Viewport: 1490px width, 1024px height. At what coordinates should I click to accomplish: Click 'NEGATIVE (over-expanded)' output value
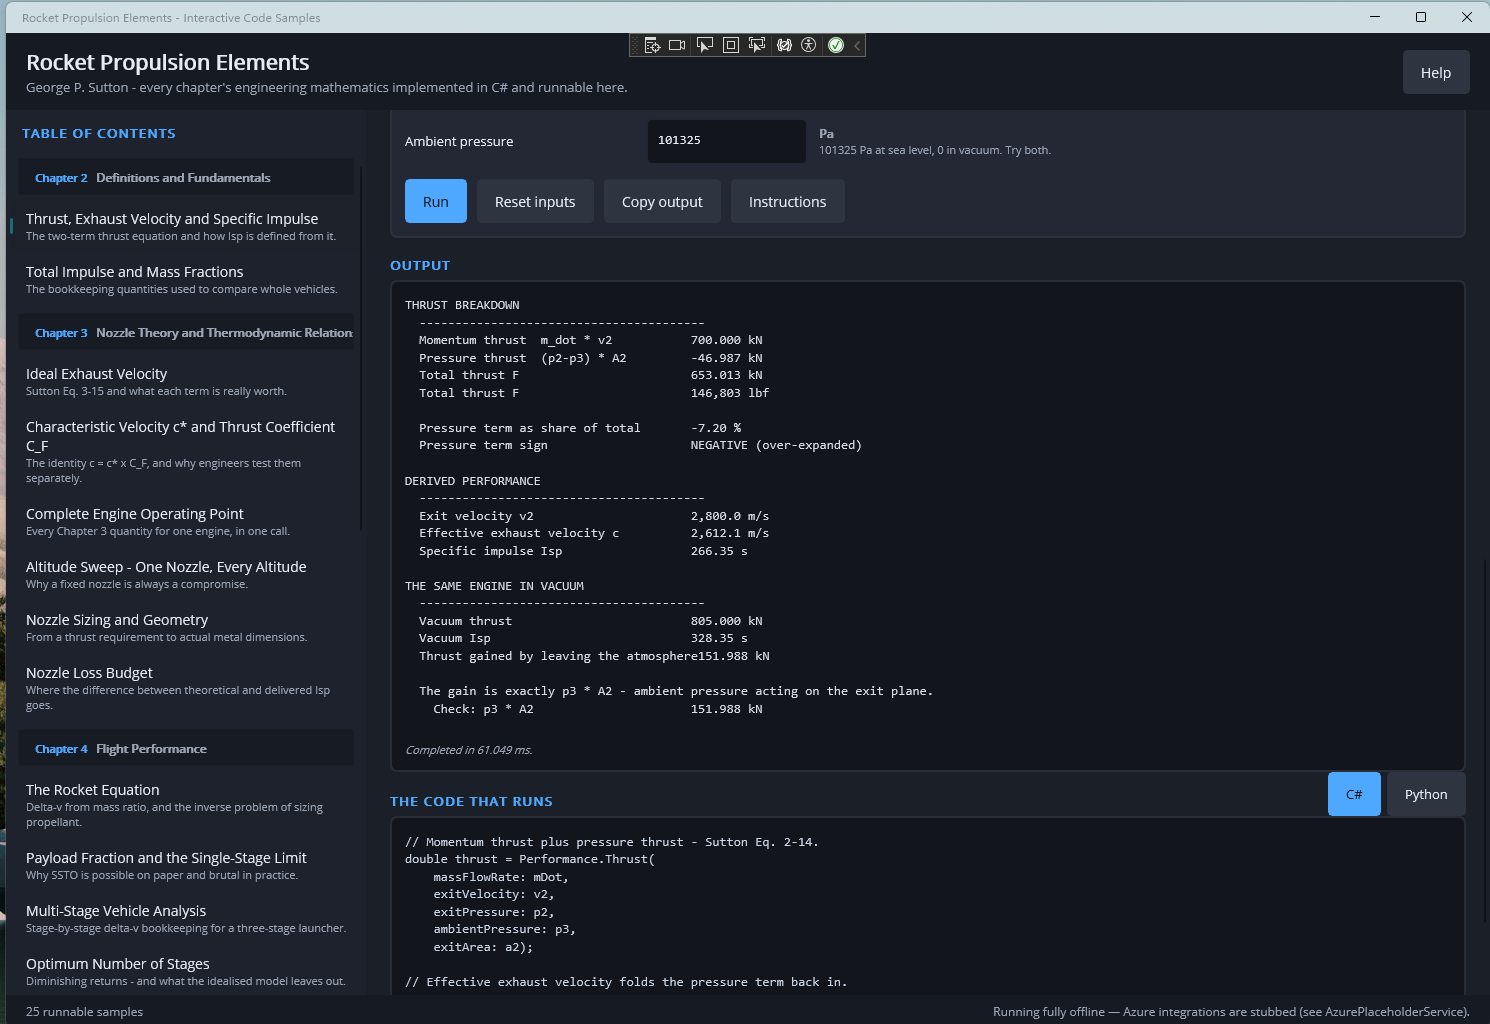point(776,445)
